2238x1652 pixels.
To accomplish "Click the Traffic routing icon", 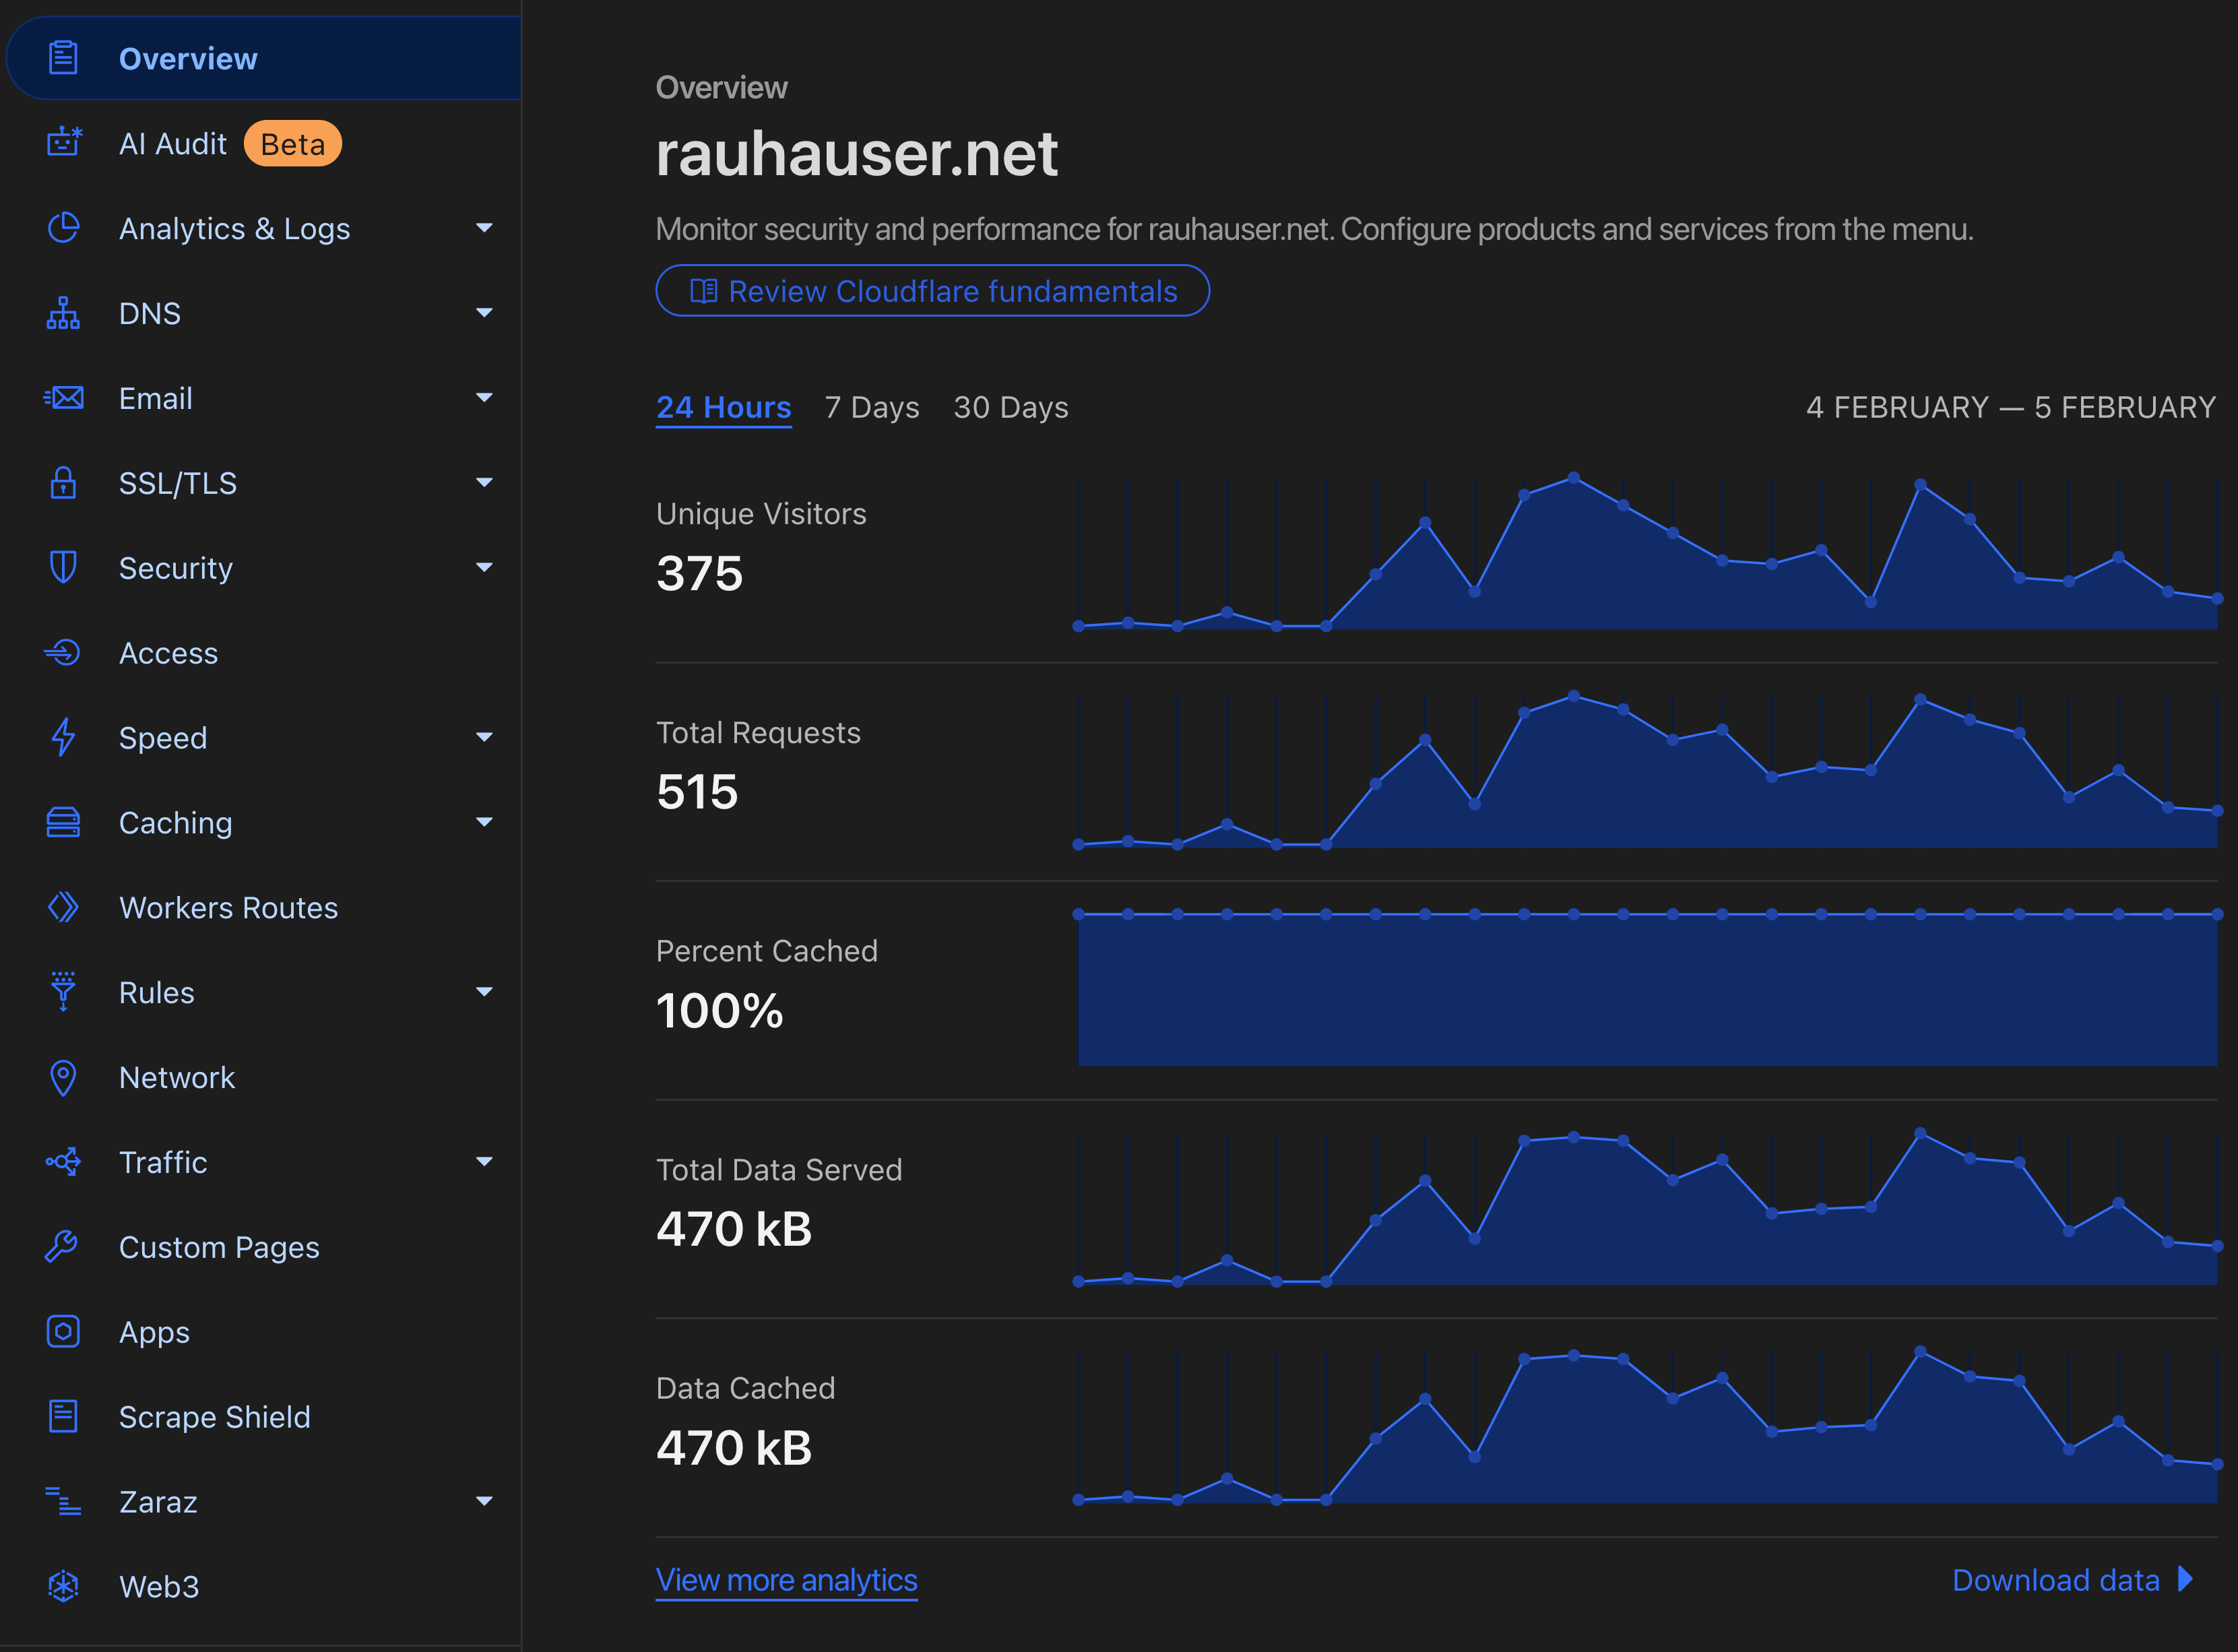I will point(63,1162).
